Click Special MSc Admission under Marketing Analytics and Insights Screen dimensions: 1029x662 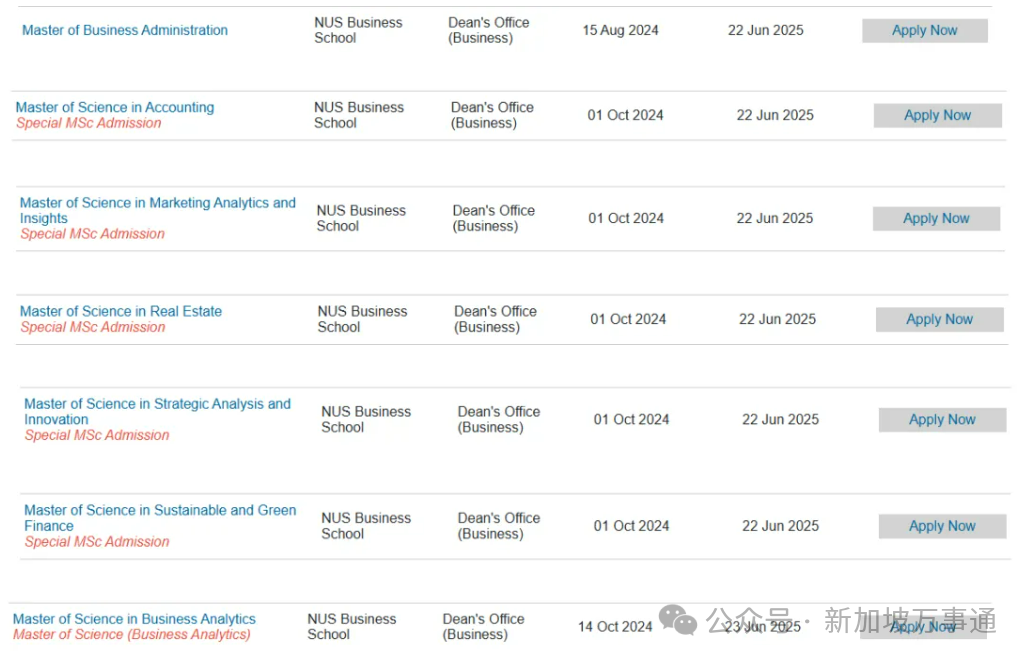coord(93,234)
